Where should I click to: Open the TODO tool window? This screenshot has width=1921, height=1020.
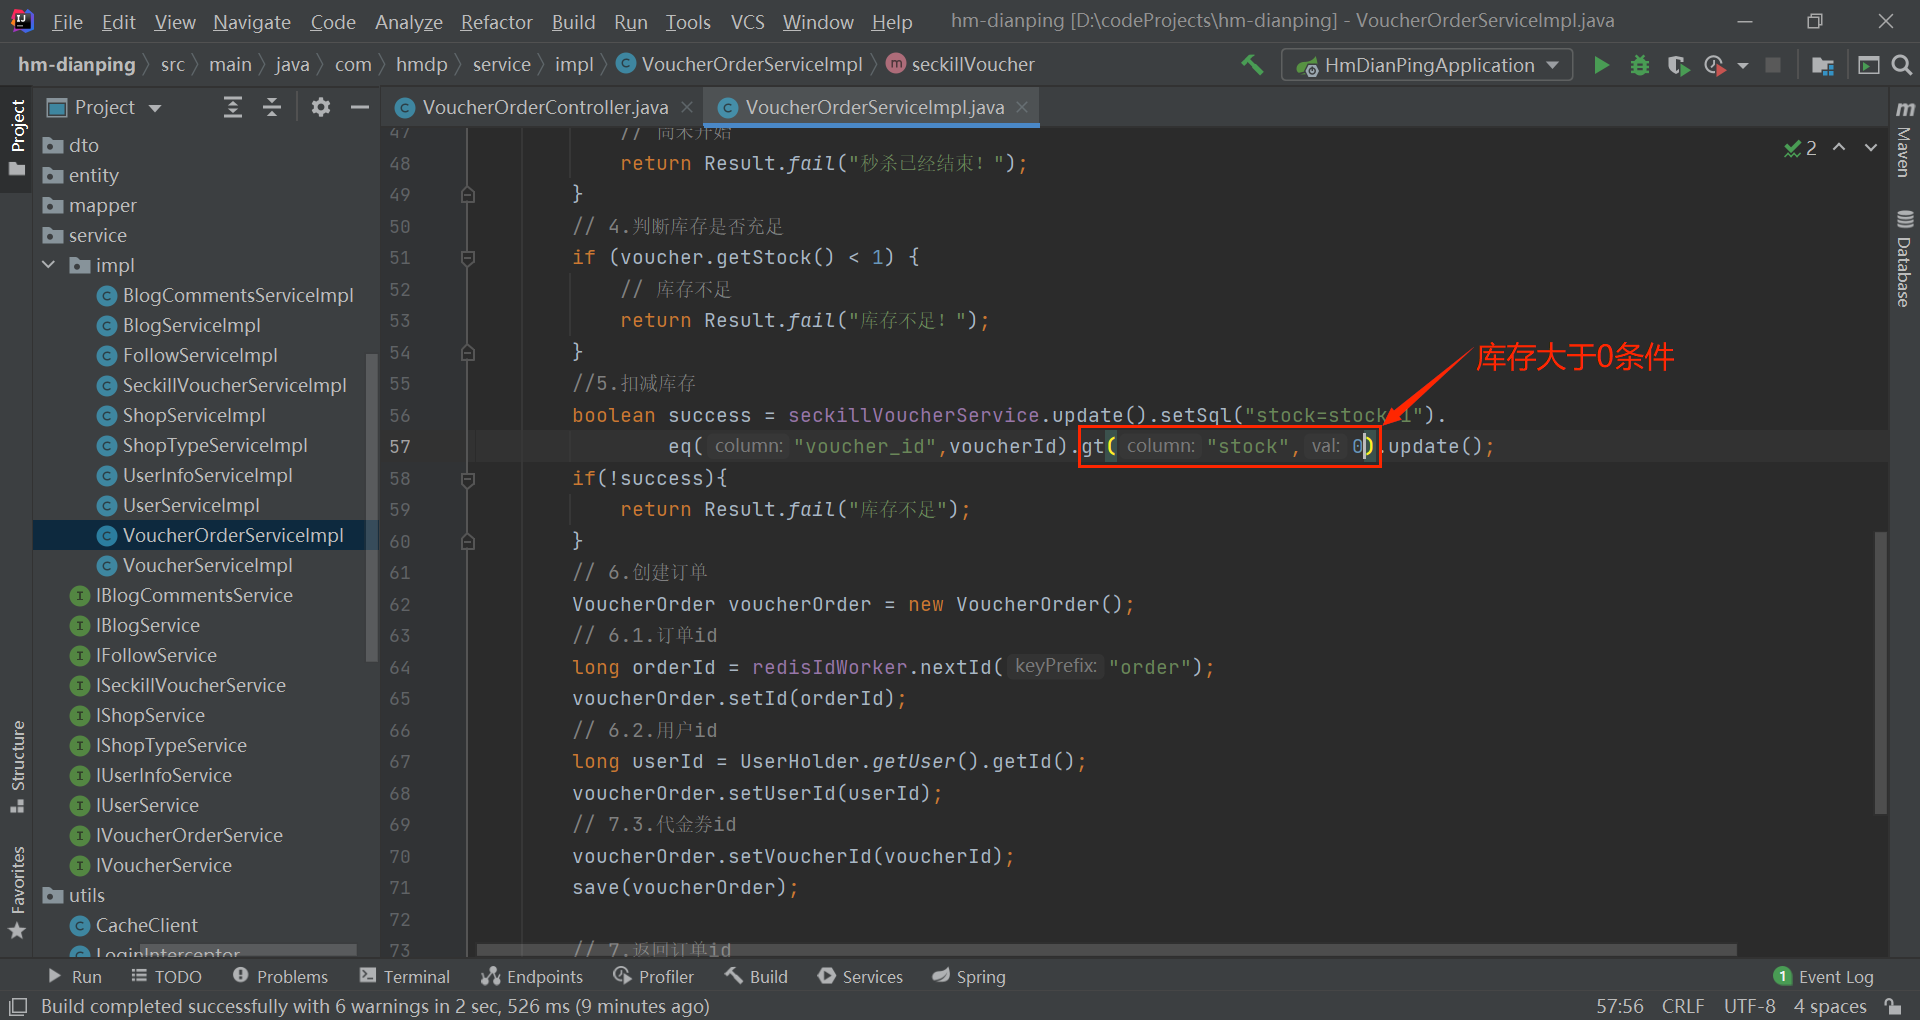click(x=166, y=977)
